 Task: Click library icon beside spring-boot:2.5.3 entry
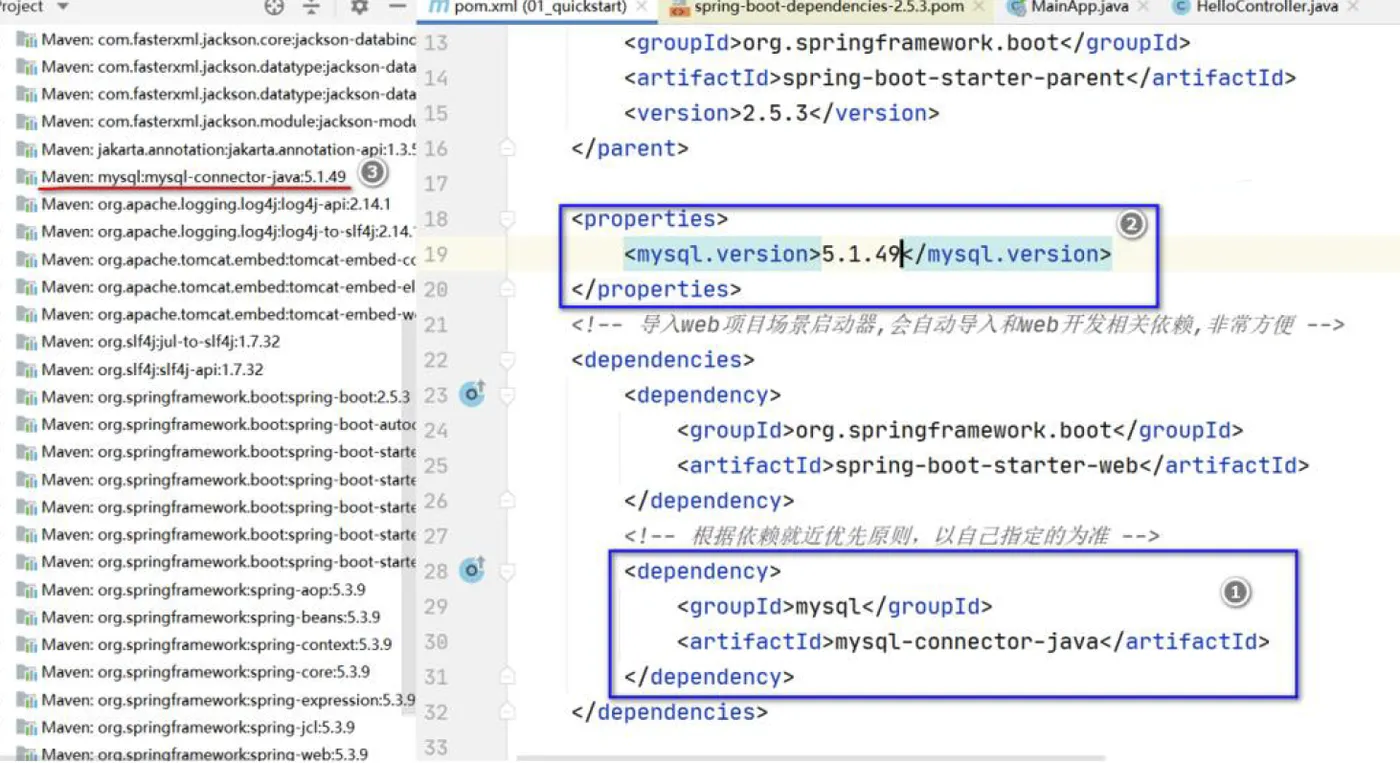[x=26, y=397]
